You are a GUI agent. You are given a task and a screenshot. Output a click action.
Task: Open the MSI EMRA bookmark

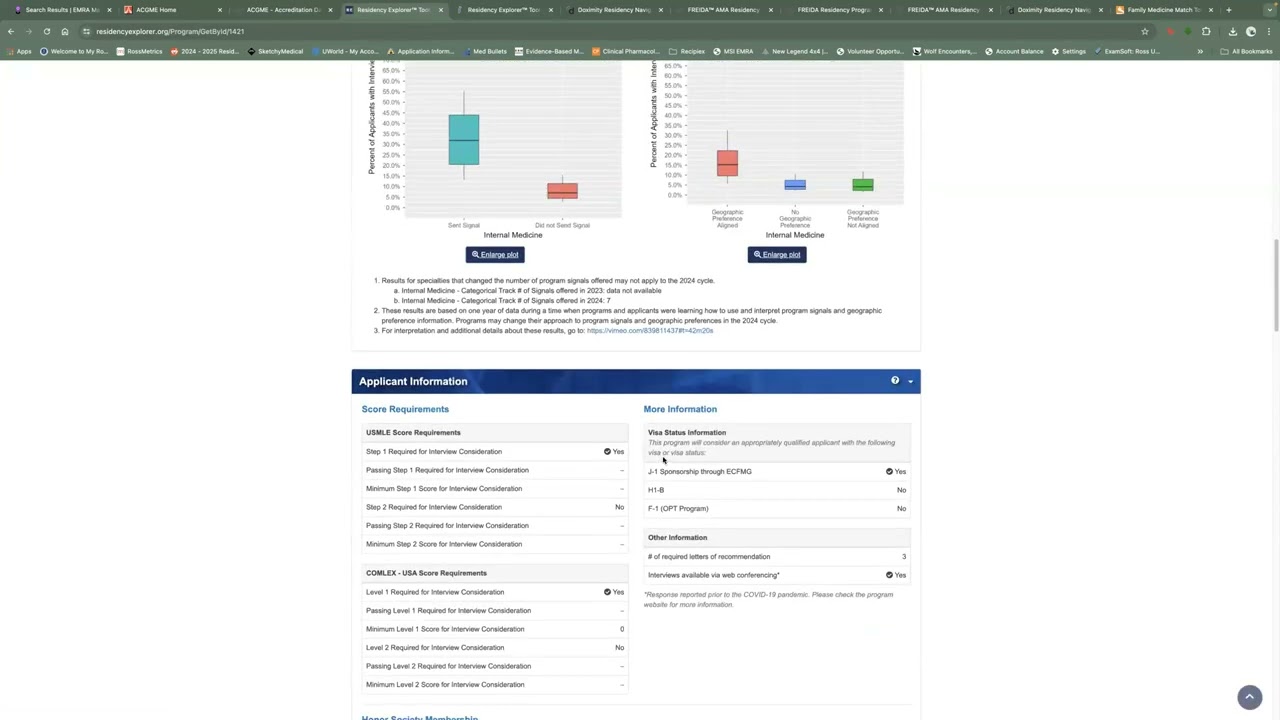pyautogui.click(x=734, y=51)
